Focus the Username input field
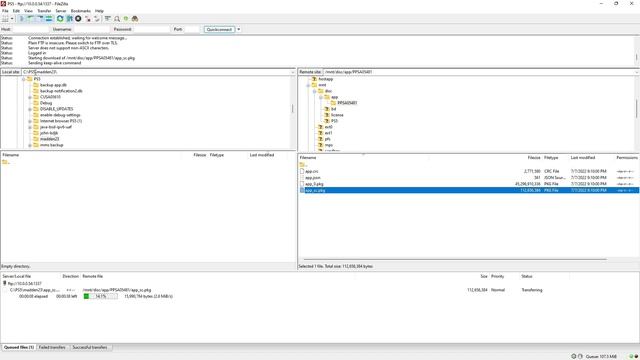 [x=91, y=29]
